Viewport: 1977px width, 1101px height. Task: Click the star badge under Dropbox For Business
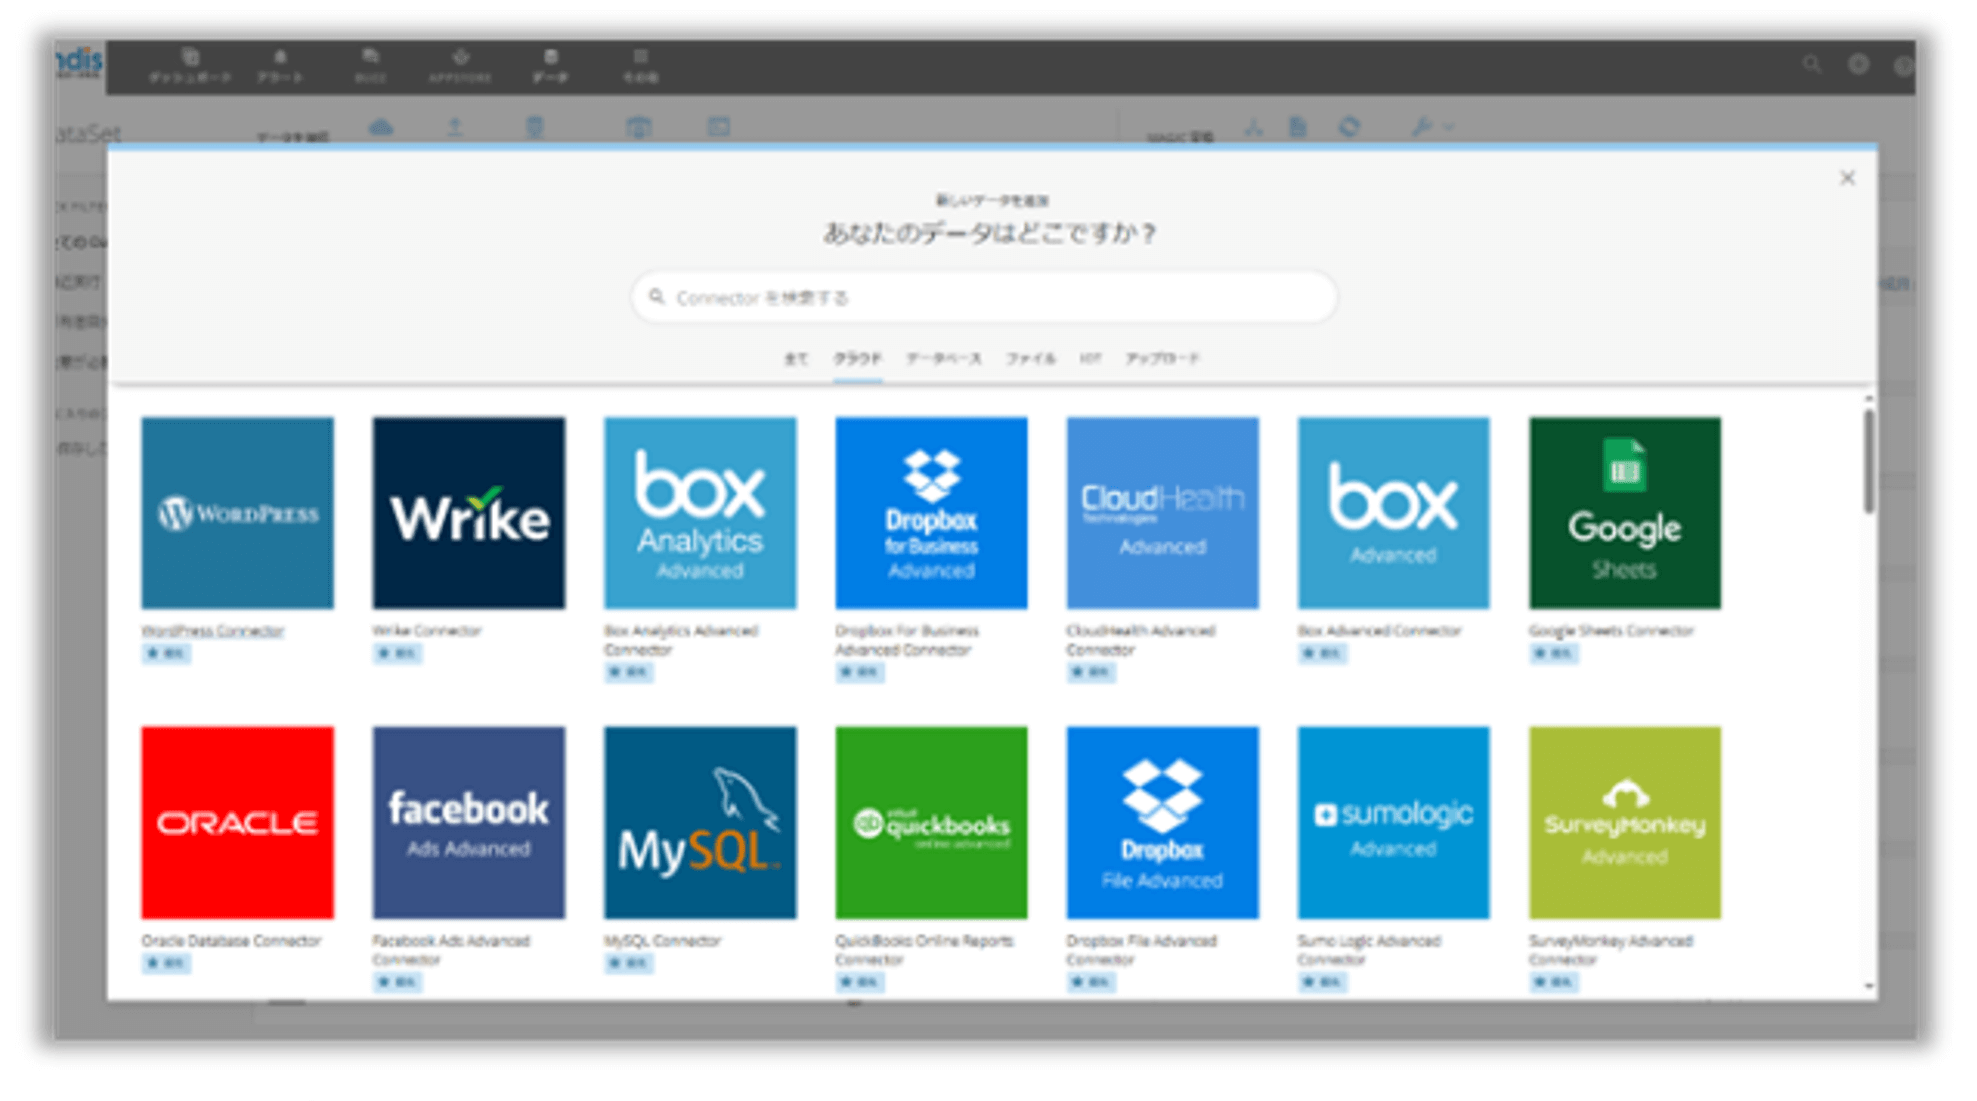(860, 673)
